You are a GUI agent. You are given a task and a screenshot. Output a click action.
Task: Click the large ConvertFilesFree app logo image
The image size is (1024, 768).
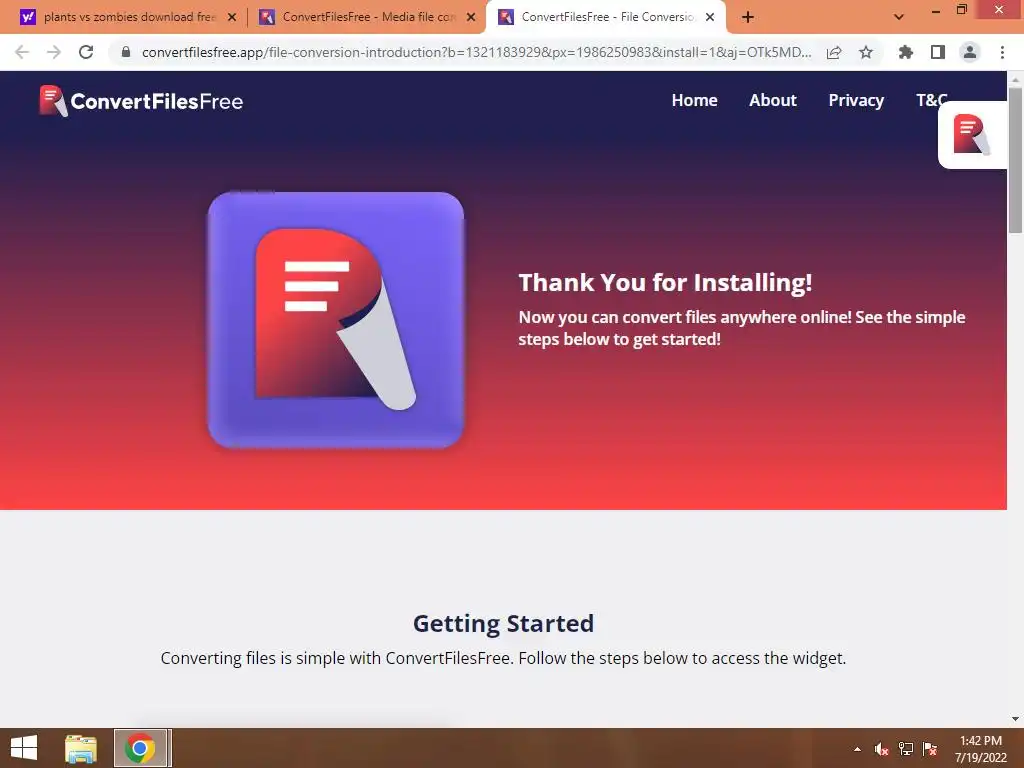(336, 320)
